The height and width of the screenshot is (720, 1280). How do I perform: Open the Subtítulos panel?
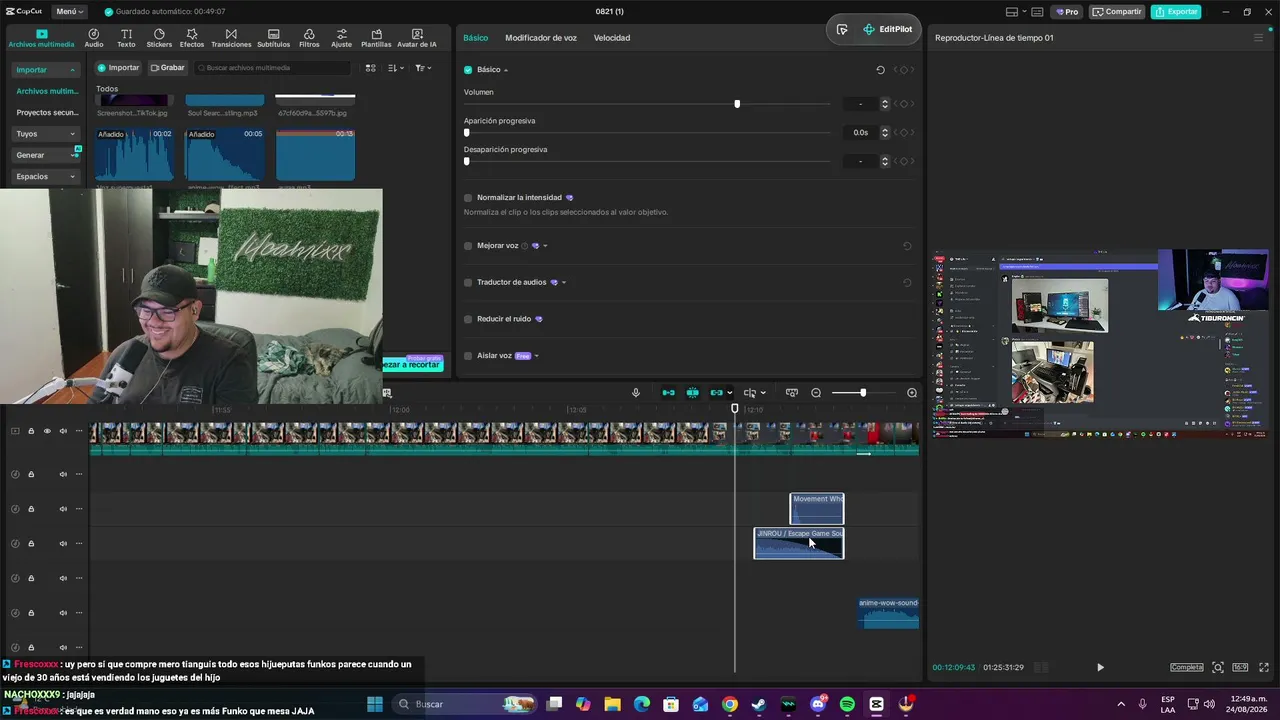point(273,38)
